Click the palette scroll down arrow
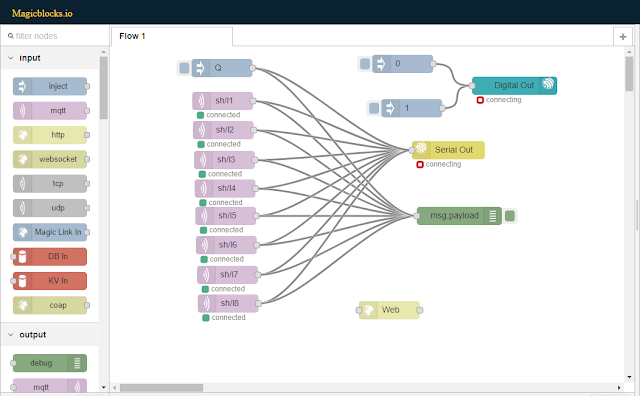The image size is (640, 396). click(104, 387)
